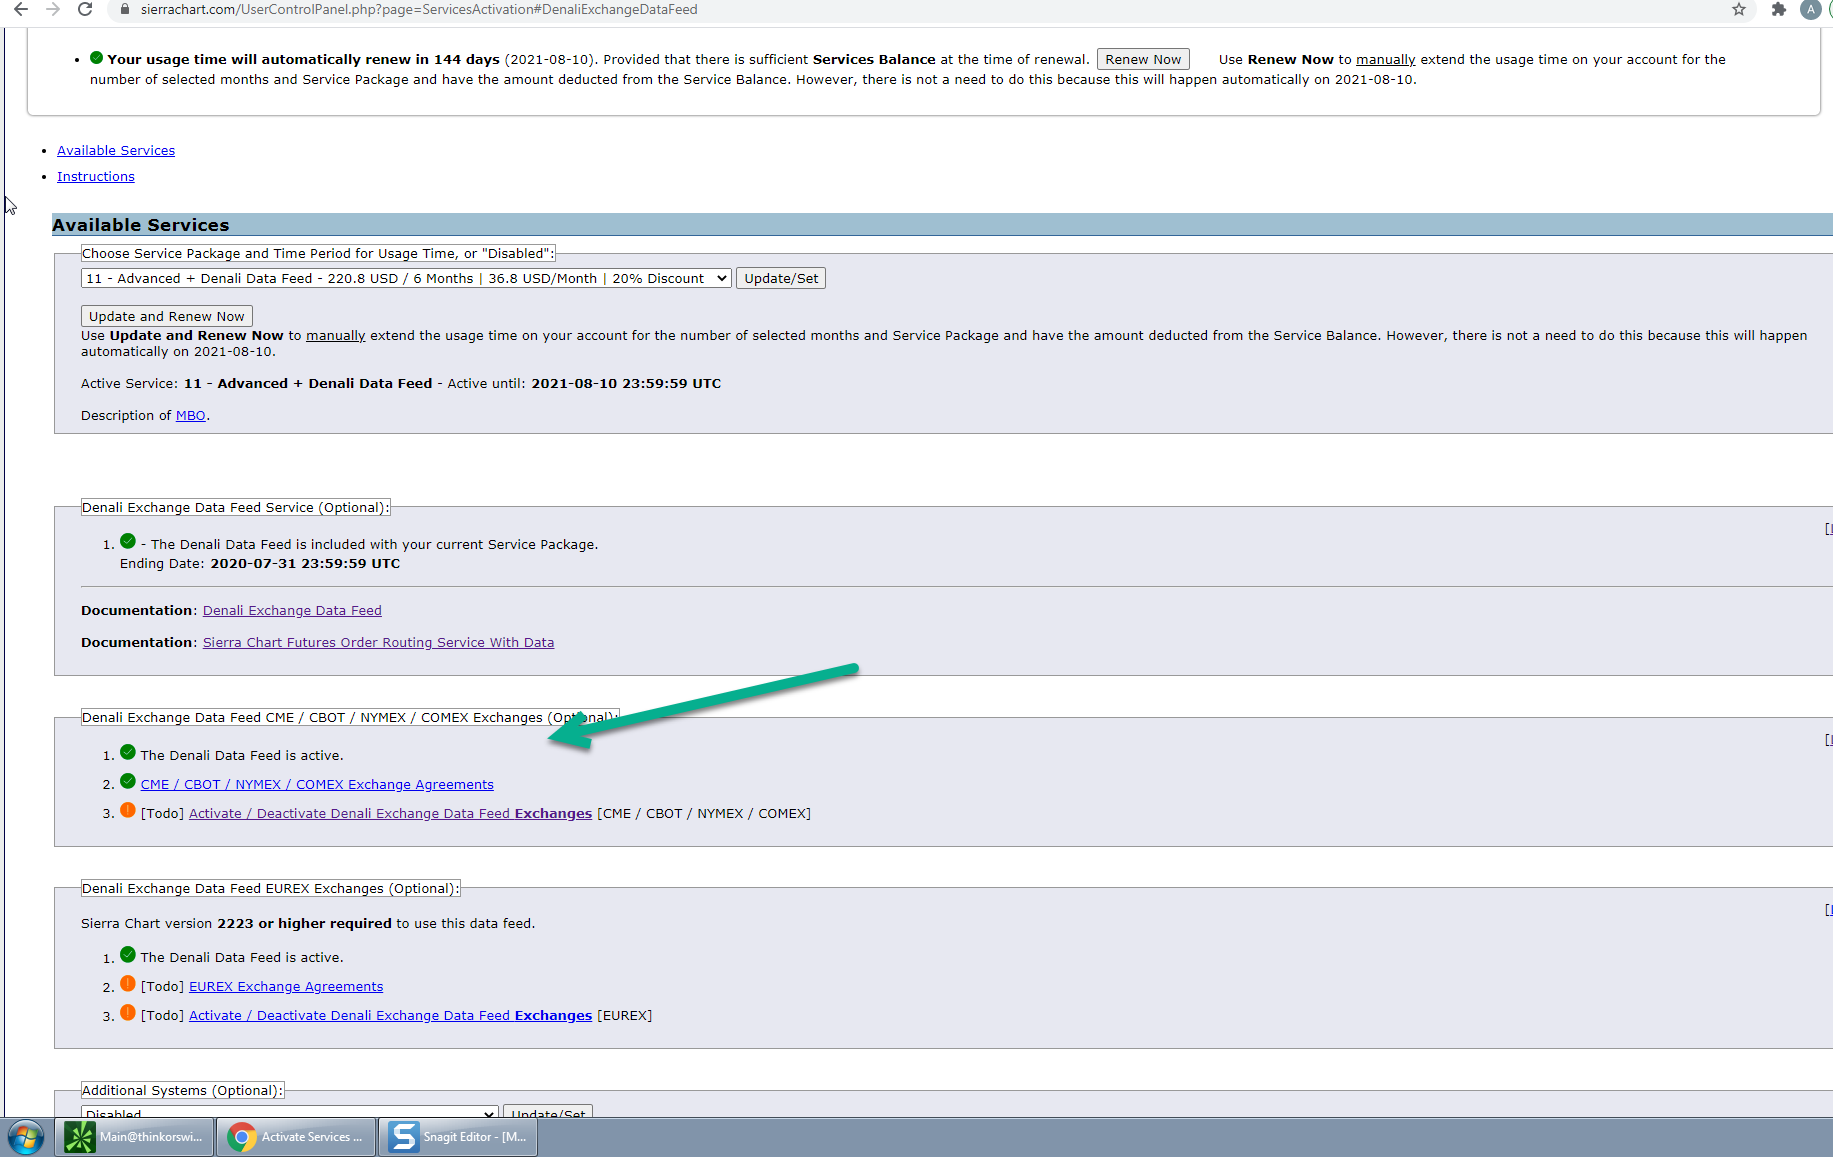The image size is (1833, 1157).
Task: Open the Windows Start menu
Action: [25, 1137]
